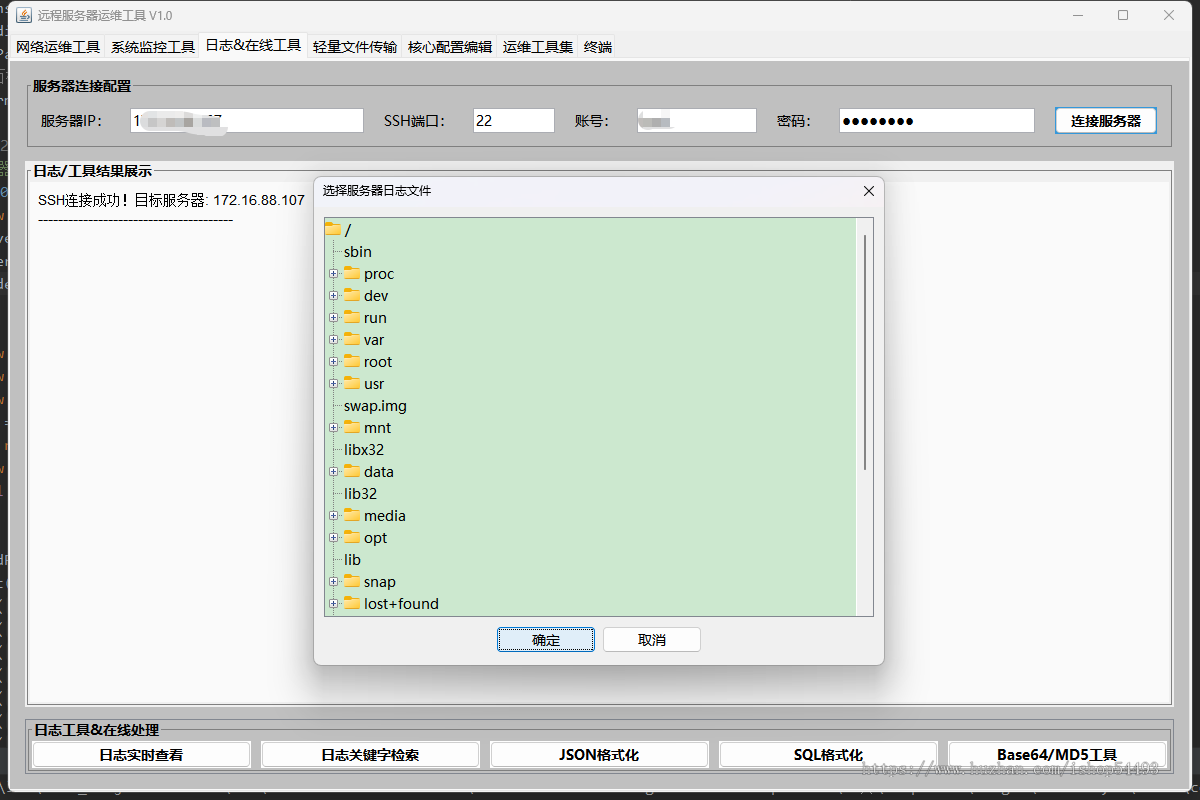1200x800 pixels.
Task: Open the 运维工具集 tab
Action: [x=538, y=47]
